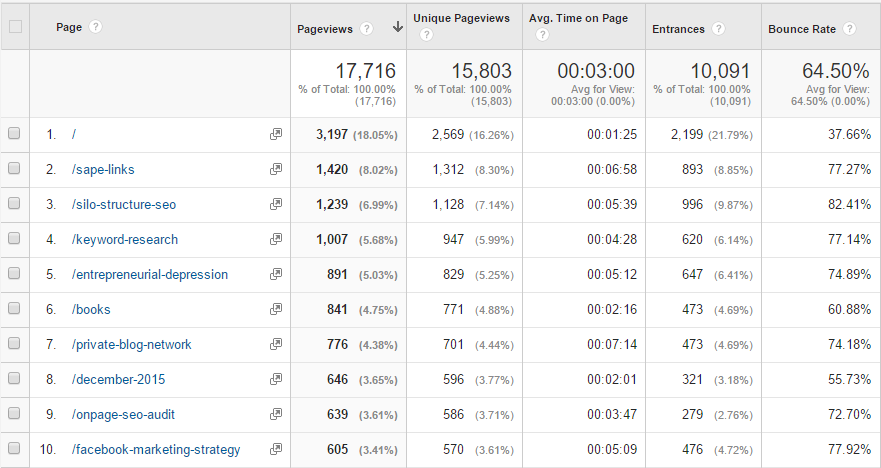Open /silo-structure-seo external link icon
The height and width of the screenshot is (468, 881).
[275, 204]
